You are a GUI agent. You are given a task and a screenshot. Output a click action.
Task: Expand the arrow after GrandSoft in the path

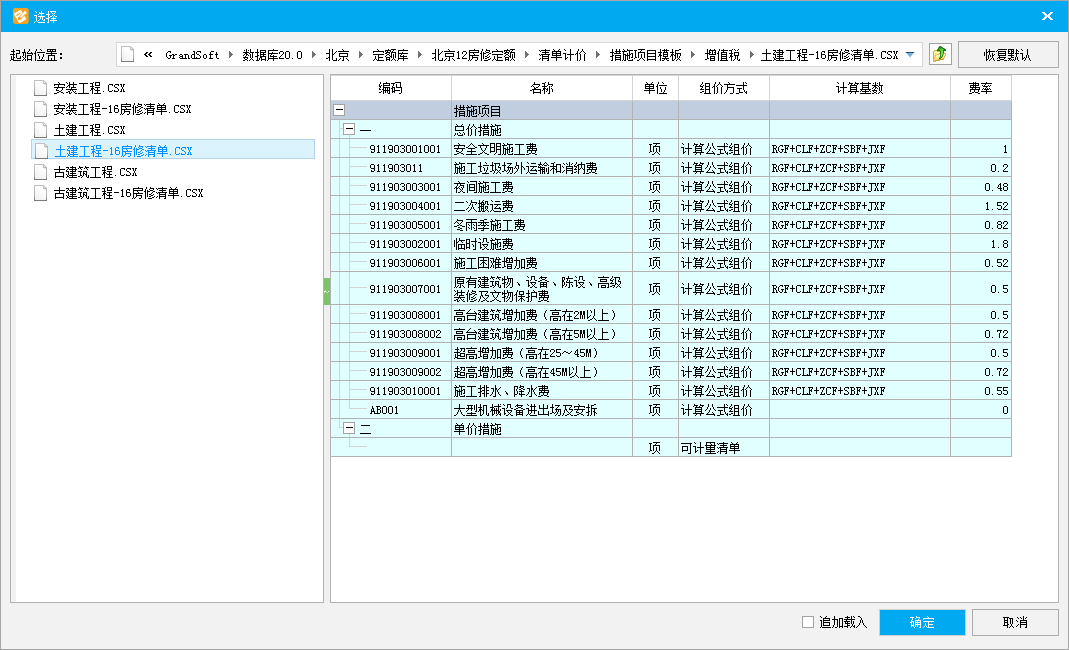coord(230,55)
